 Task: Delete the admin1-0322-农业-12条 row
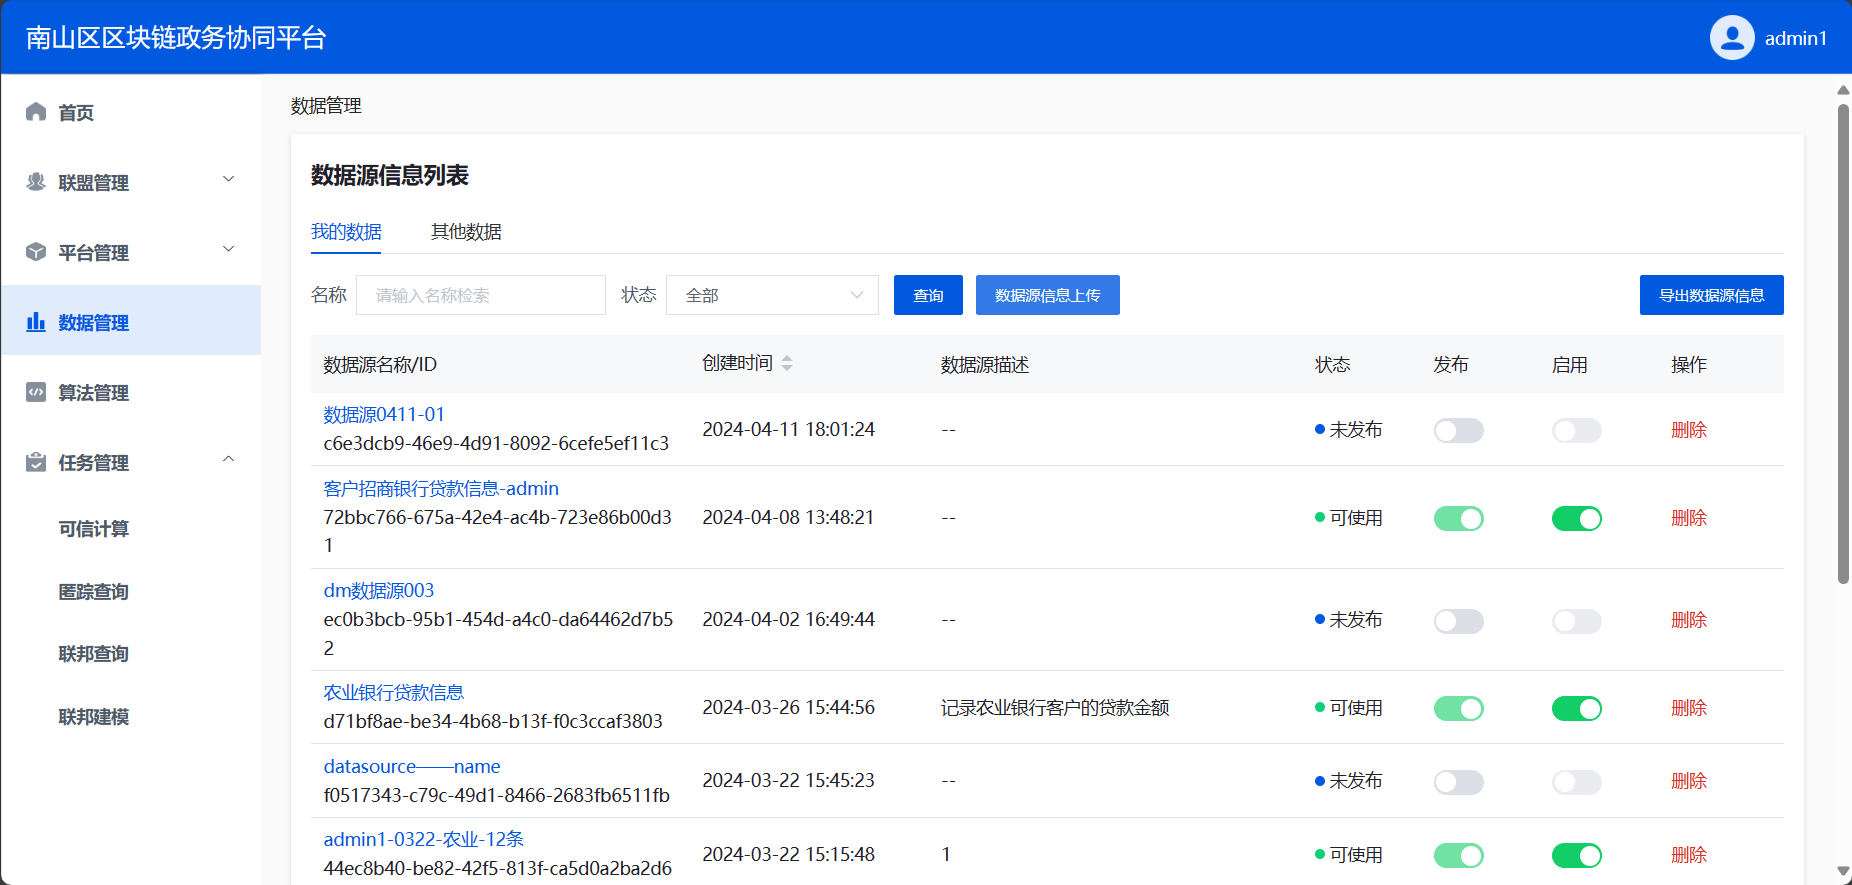pos(1688,855)
